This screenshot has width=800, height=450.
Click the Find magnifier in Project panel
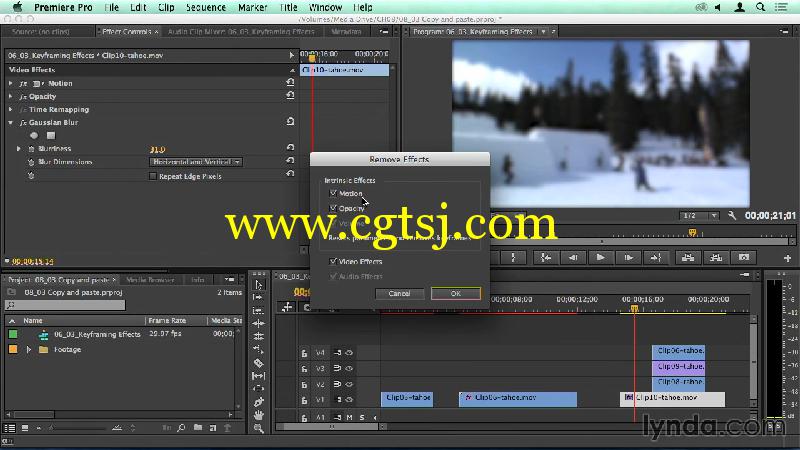(181, 428)
